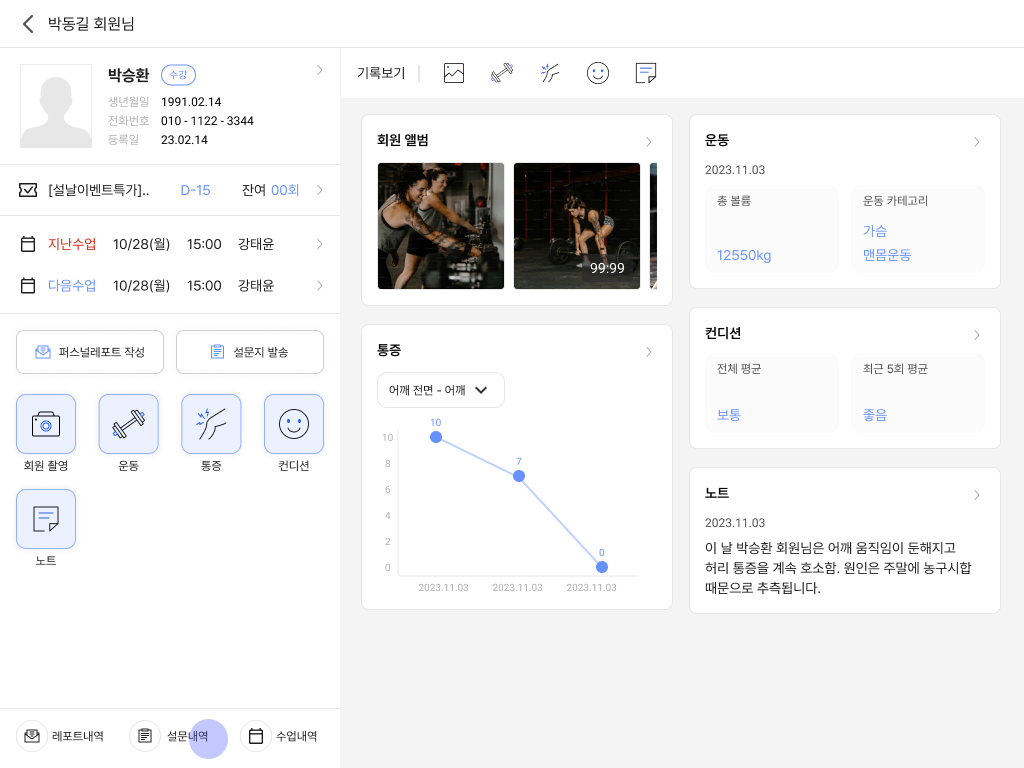The width and height of the screenshot is (1024, 768).
Task: Open 수업내역 at the bottom
Action: (280, 736)
